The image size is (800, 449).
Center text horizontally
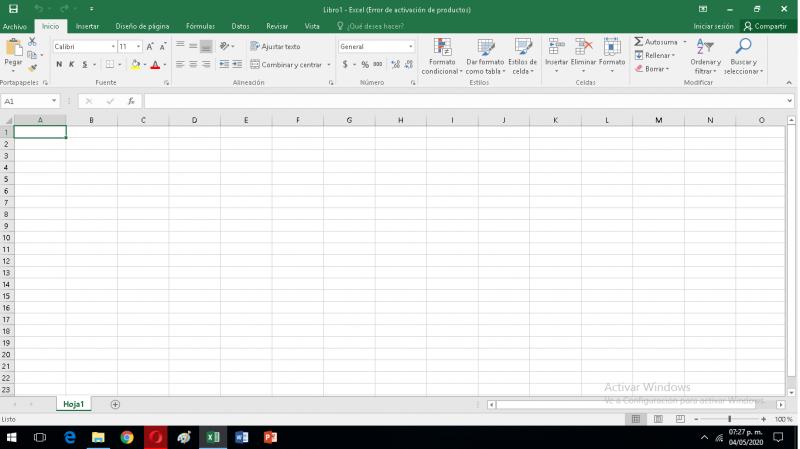[193, 64]
